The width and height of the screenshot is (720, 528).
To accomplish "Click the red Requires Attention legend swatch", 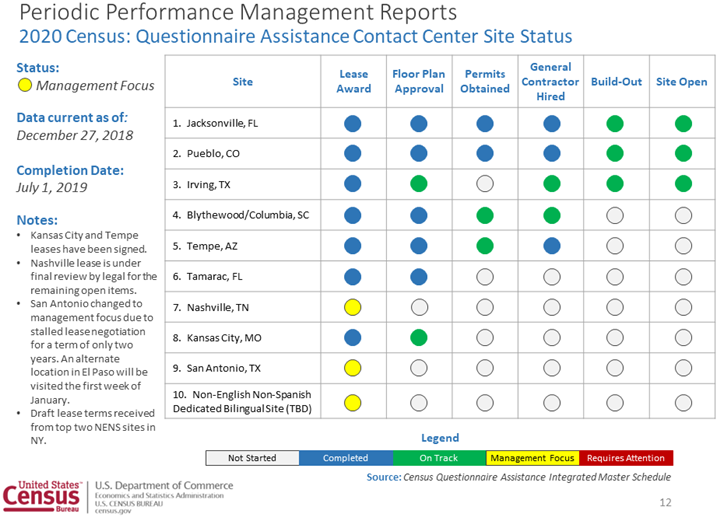I will click(x=626, y=458).
